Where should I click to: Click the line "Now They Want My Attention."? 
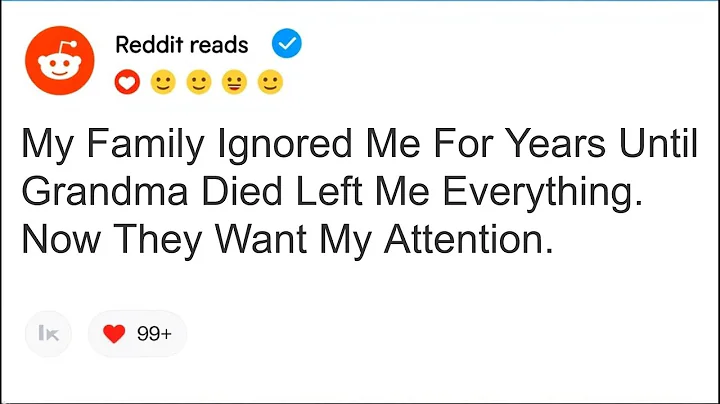(x=286, y=240)
